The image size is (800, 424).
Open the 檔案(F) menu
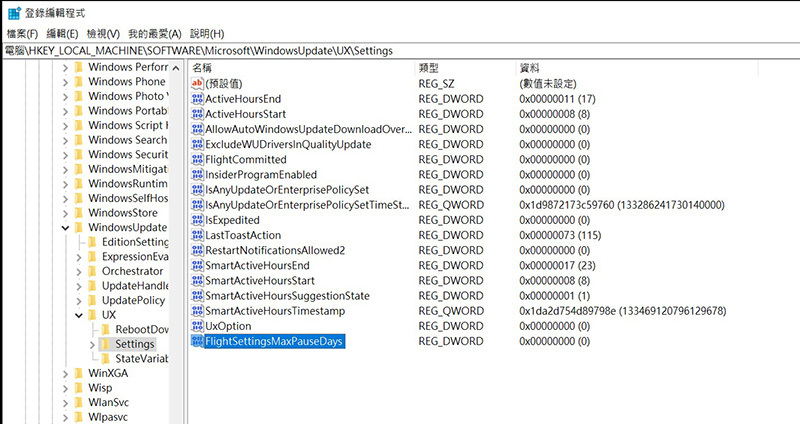[x=22, y=34]
